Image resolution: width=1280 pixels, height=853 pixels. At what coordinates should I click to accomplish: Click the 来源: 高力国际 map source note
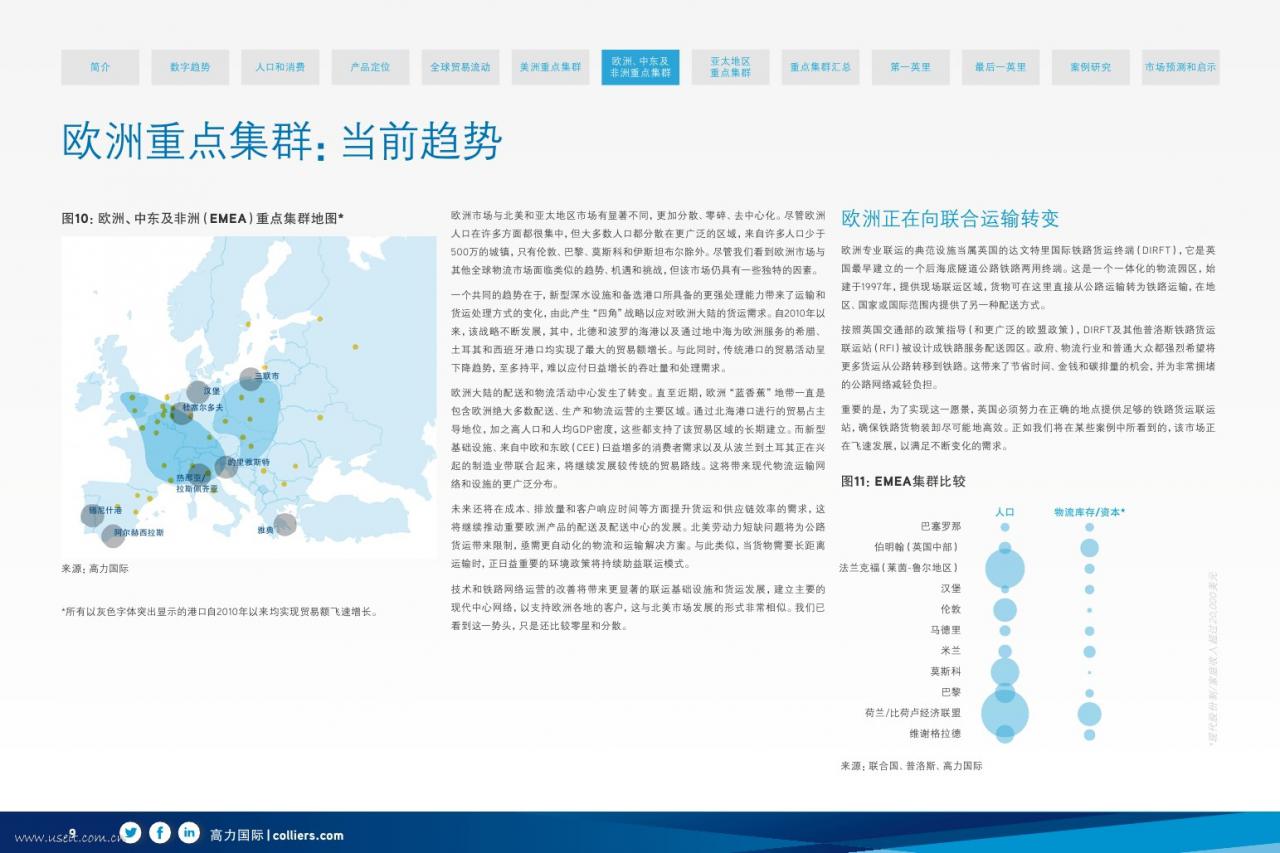tap(95, 569)
